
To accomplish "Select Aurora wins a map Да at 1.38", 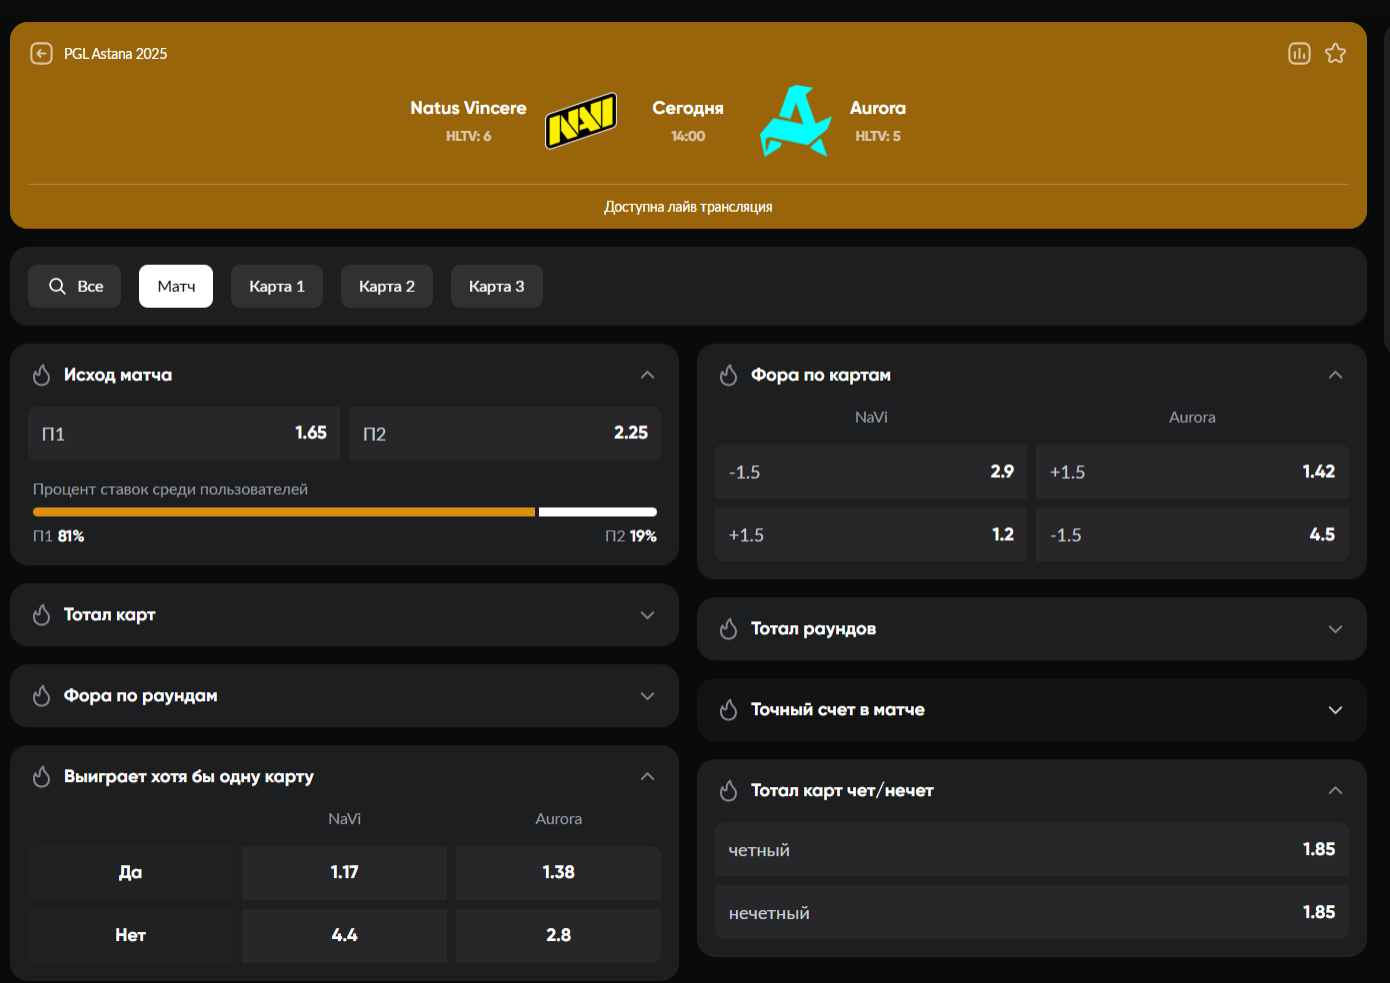I will coord(558,872).
